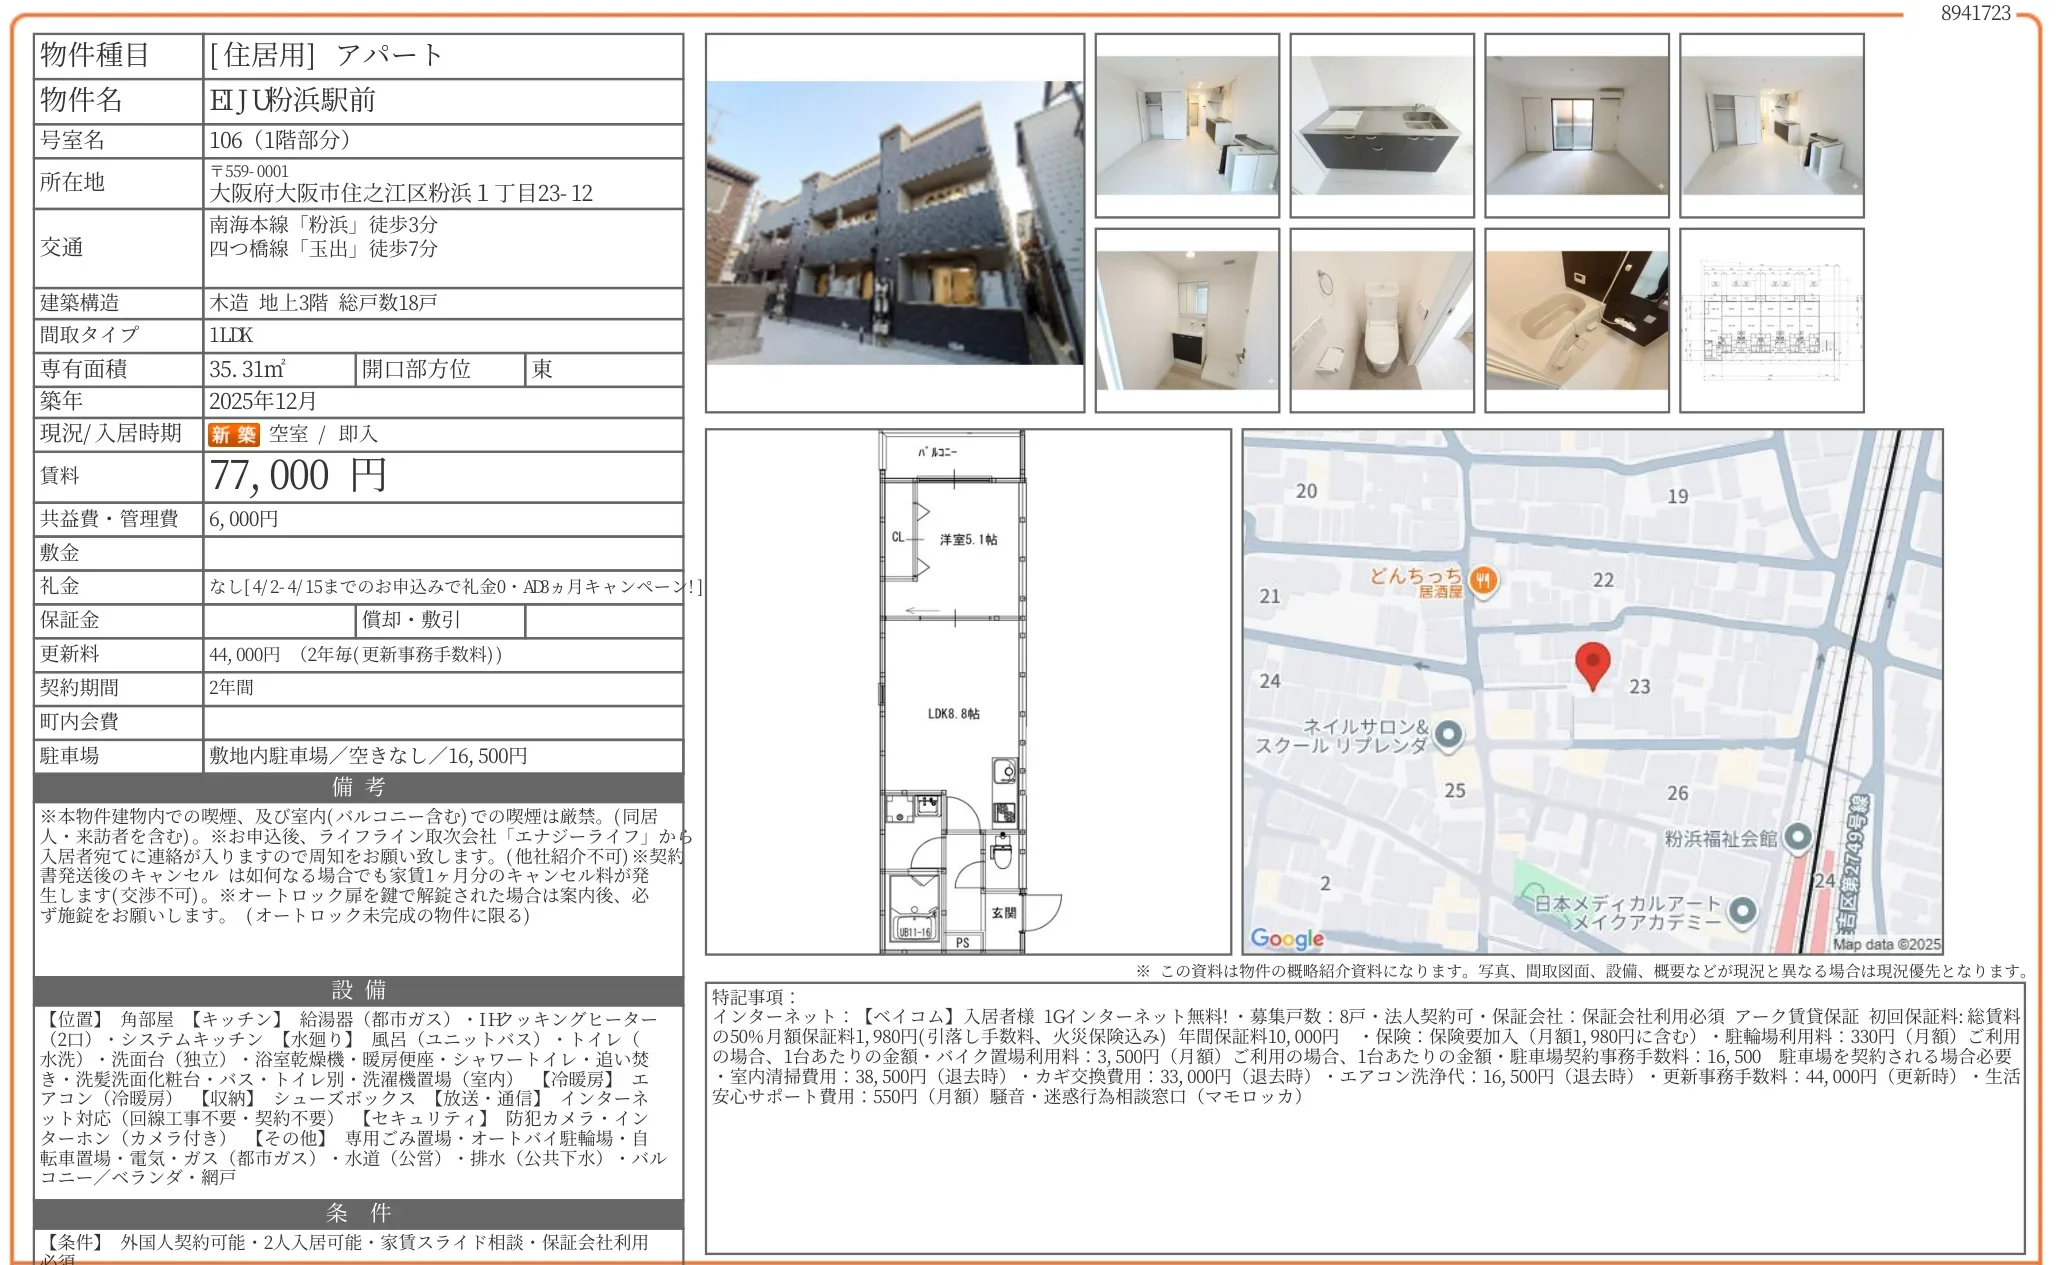Click the Map data ©2025 attribution

coord(1886,944)
